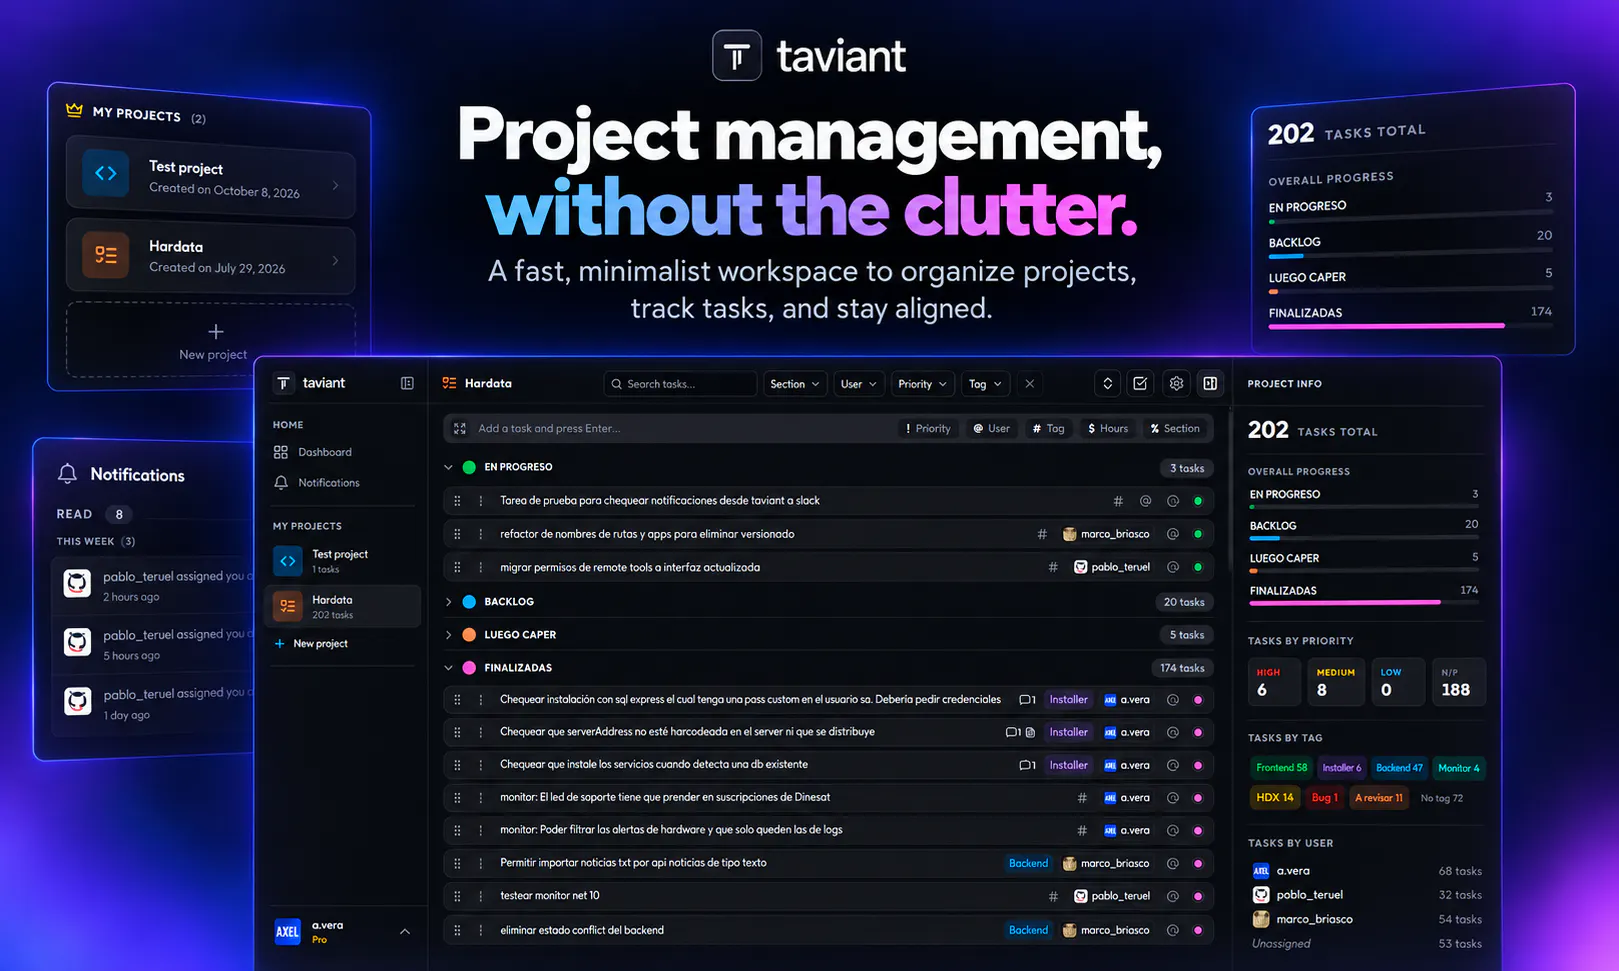Click the FINALIZADAS progress bar in project info
The height and width of the screenshot is (971, 1619).
pos(1364,602)
